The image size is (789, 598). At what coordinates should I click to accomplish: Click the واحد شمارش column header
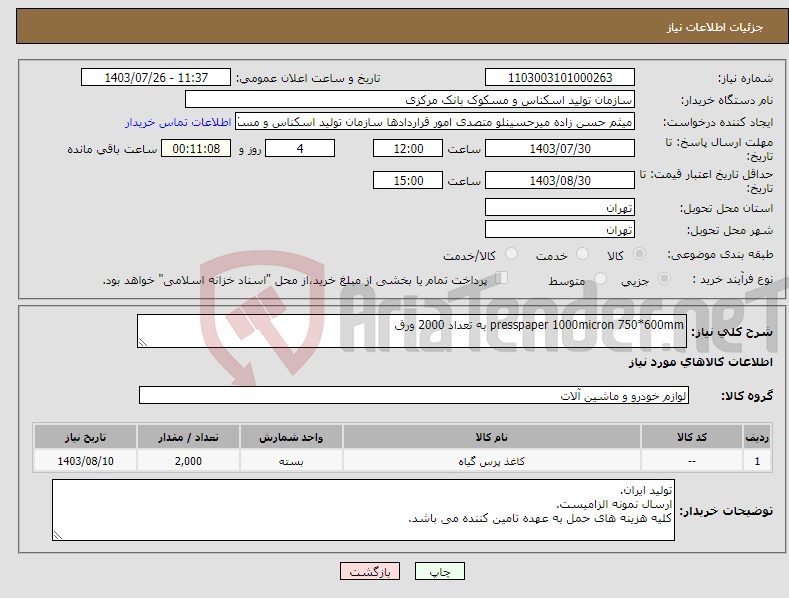[x=291, y=437]
